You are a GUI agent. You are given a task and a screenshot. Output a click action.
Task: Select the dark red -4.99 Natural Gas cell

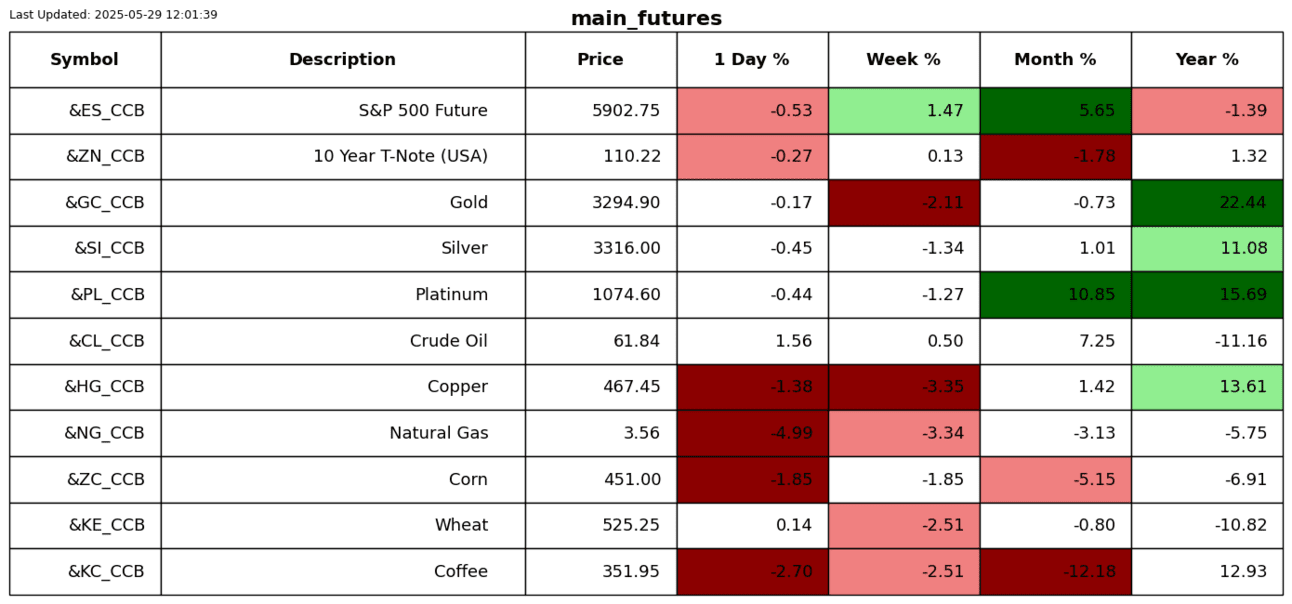752,433
